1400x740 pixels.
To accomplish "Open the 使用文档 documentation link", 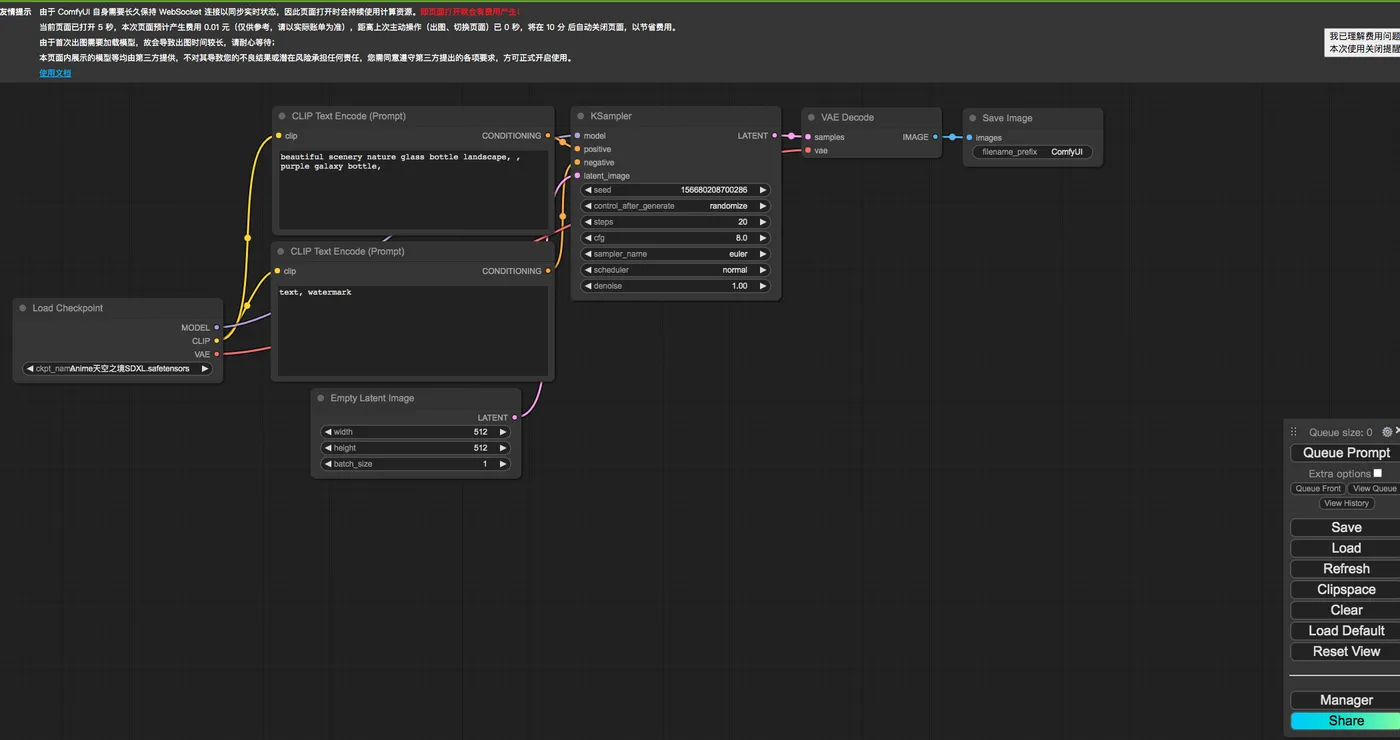I will point(55,73).
